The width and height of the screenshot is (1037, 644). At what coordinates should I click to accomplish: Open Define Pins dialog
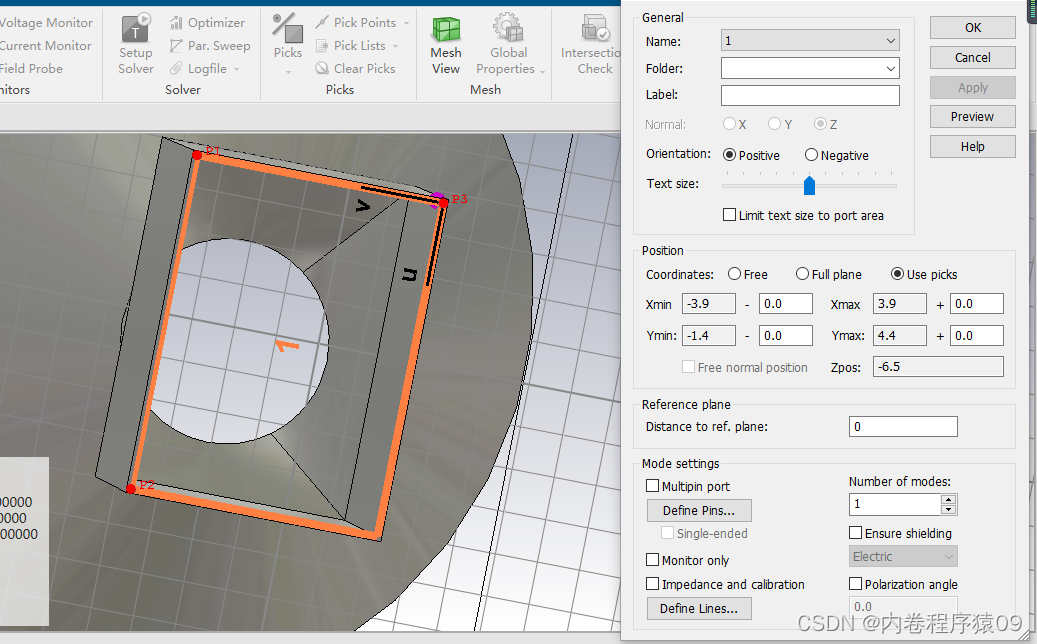click(x=699, y=510)
